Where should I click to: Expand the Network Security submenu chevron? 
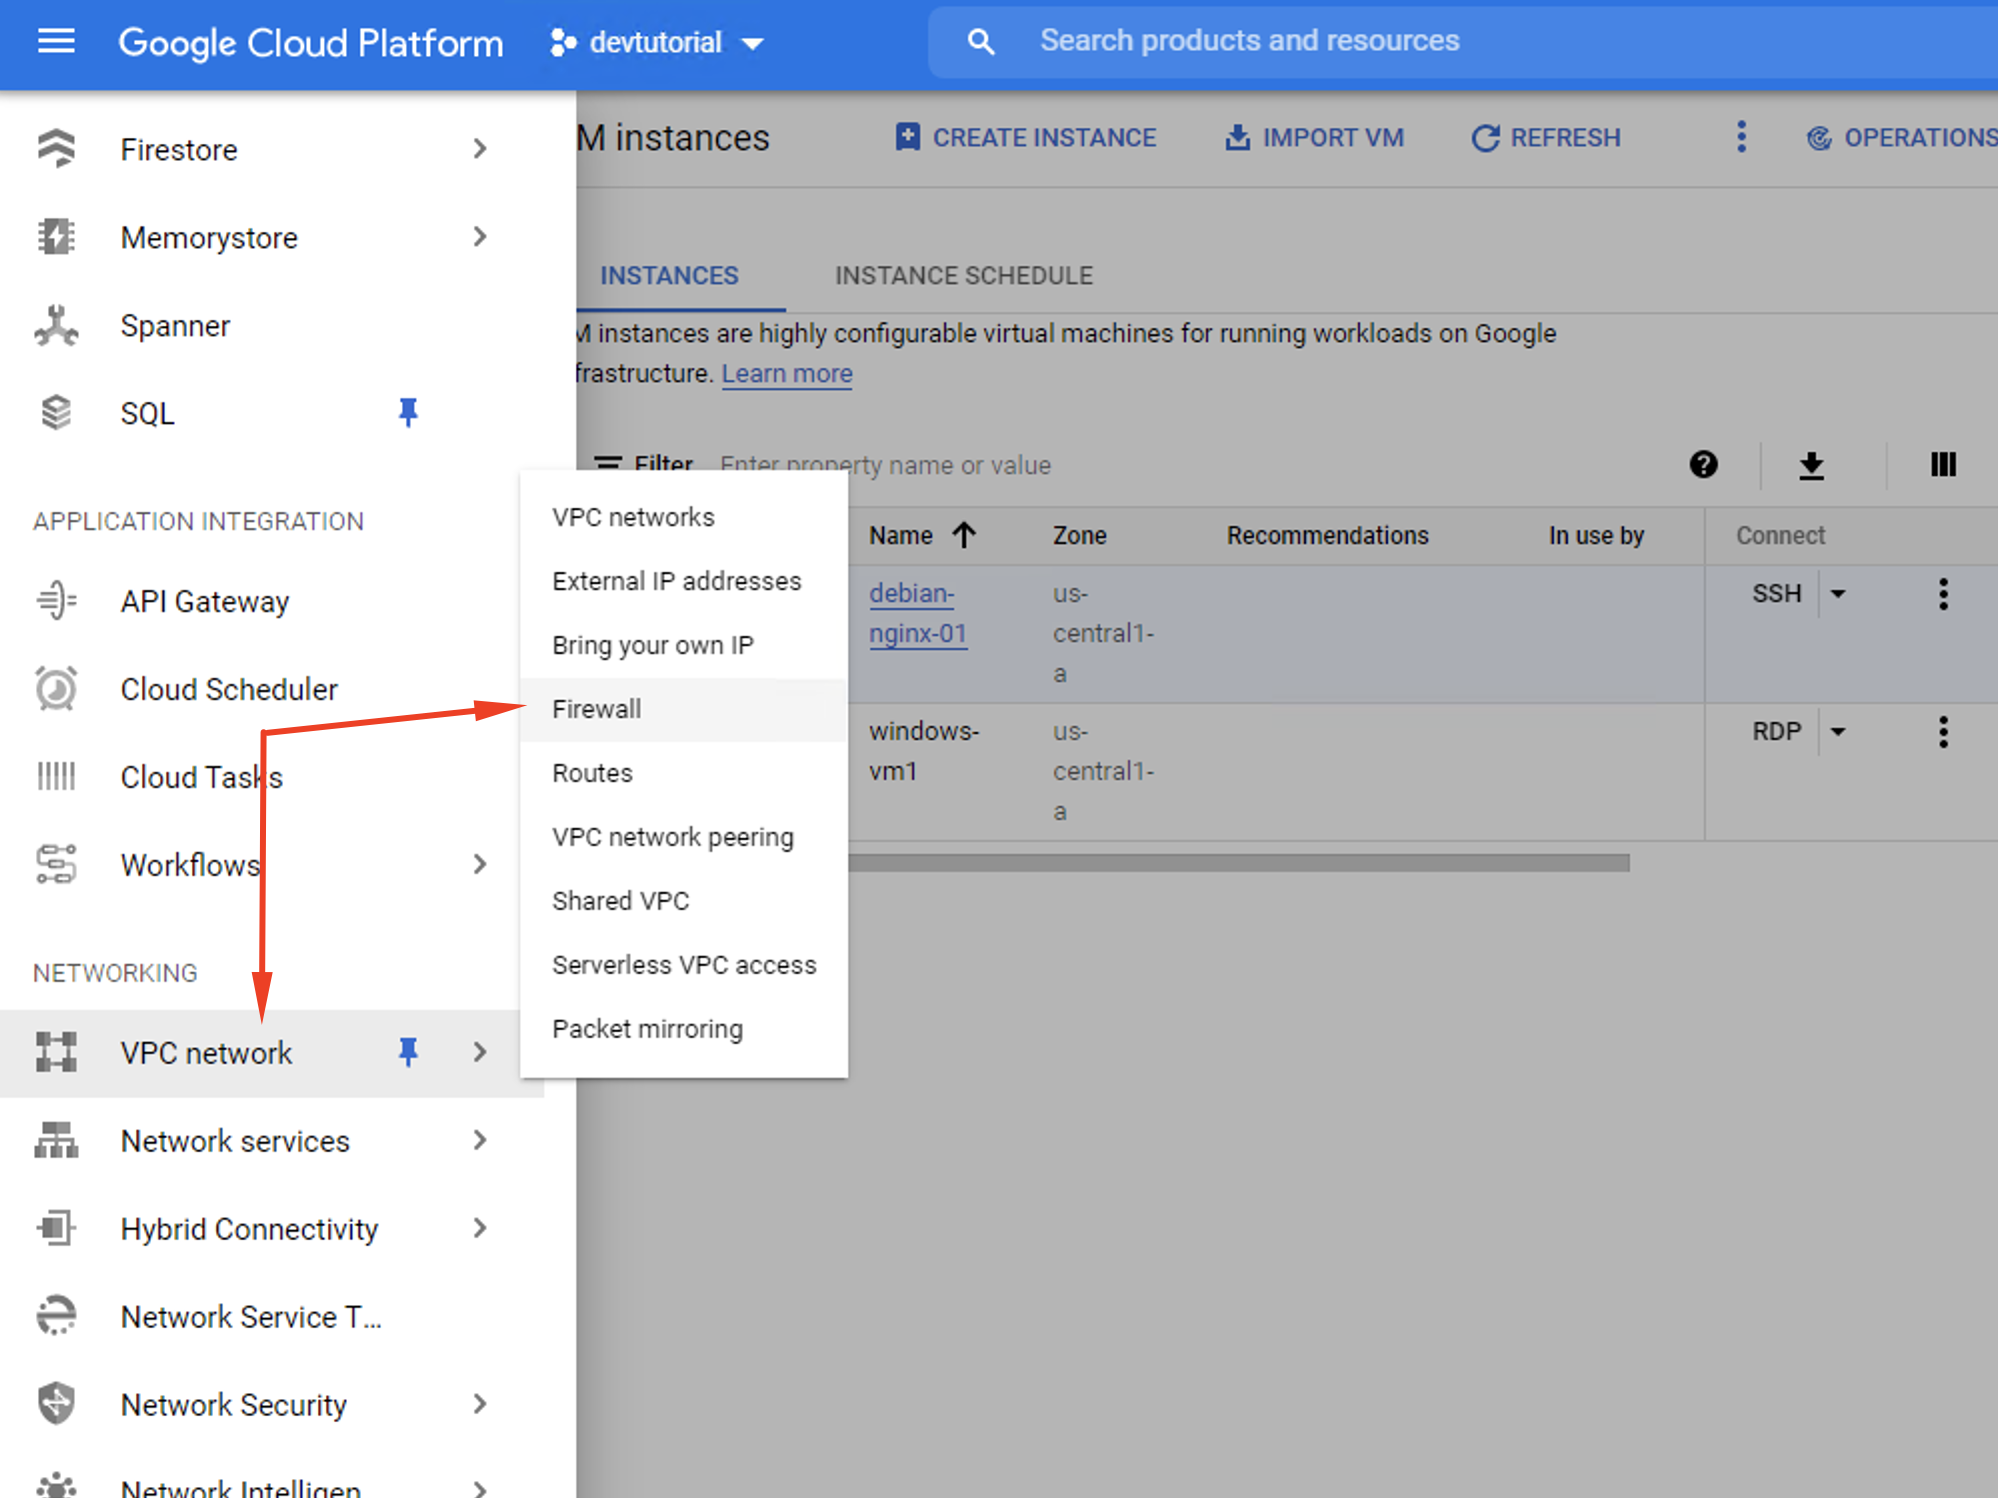pyautogui.click(x=480, y=1404)
